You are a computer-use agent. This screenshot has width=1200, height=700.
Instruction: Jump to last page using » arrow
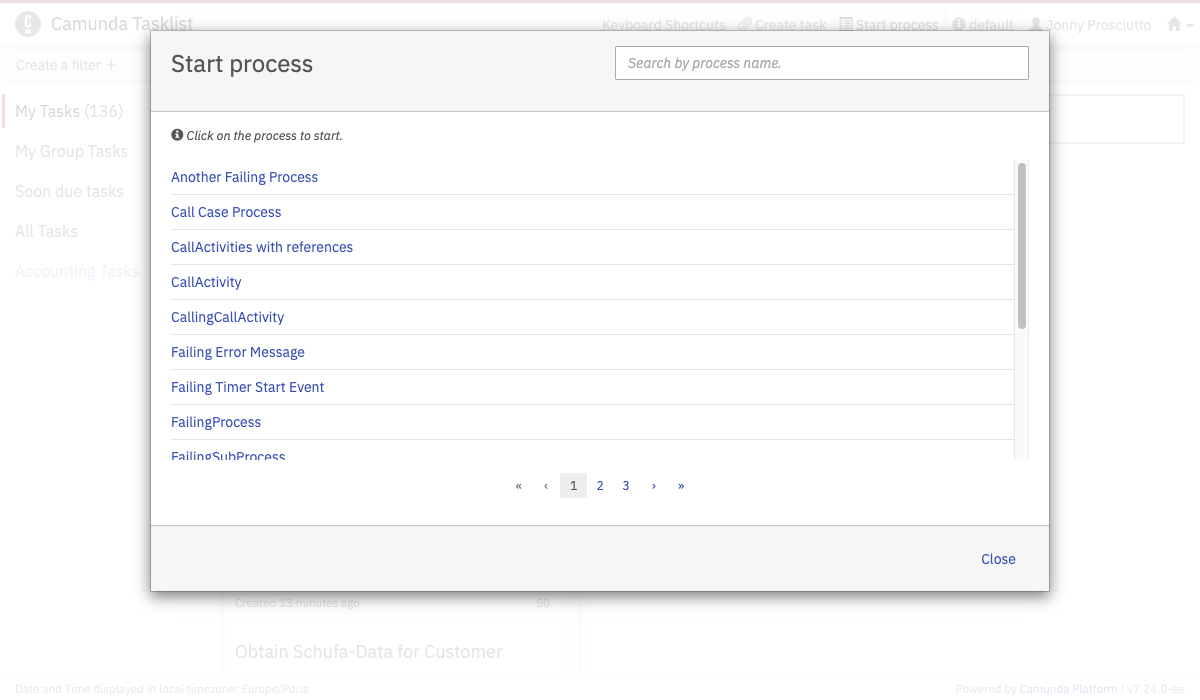click(681, 486)
